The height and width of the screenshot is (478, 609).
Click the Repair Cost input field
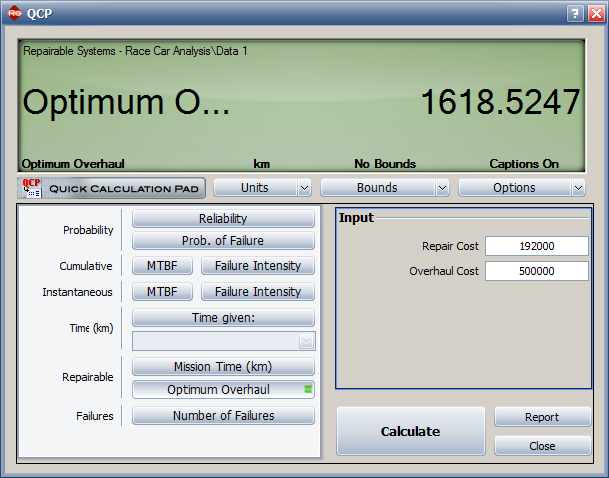coord(536,246)
